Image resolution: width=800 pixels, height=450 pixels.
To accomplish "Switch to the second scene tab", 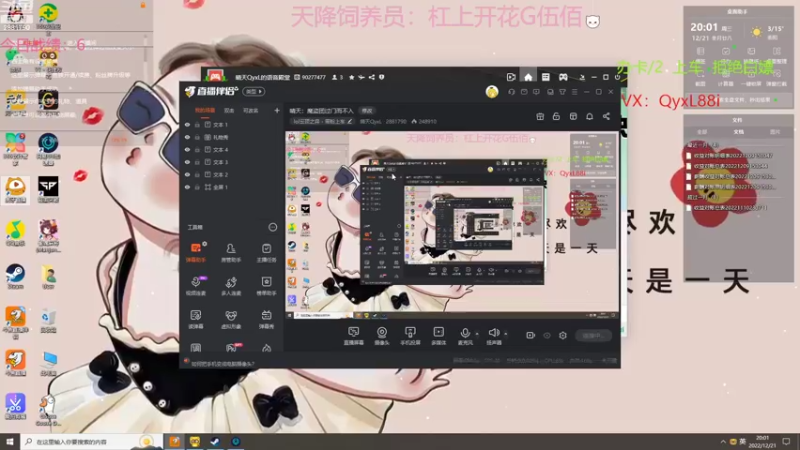I will point(229,111).
